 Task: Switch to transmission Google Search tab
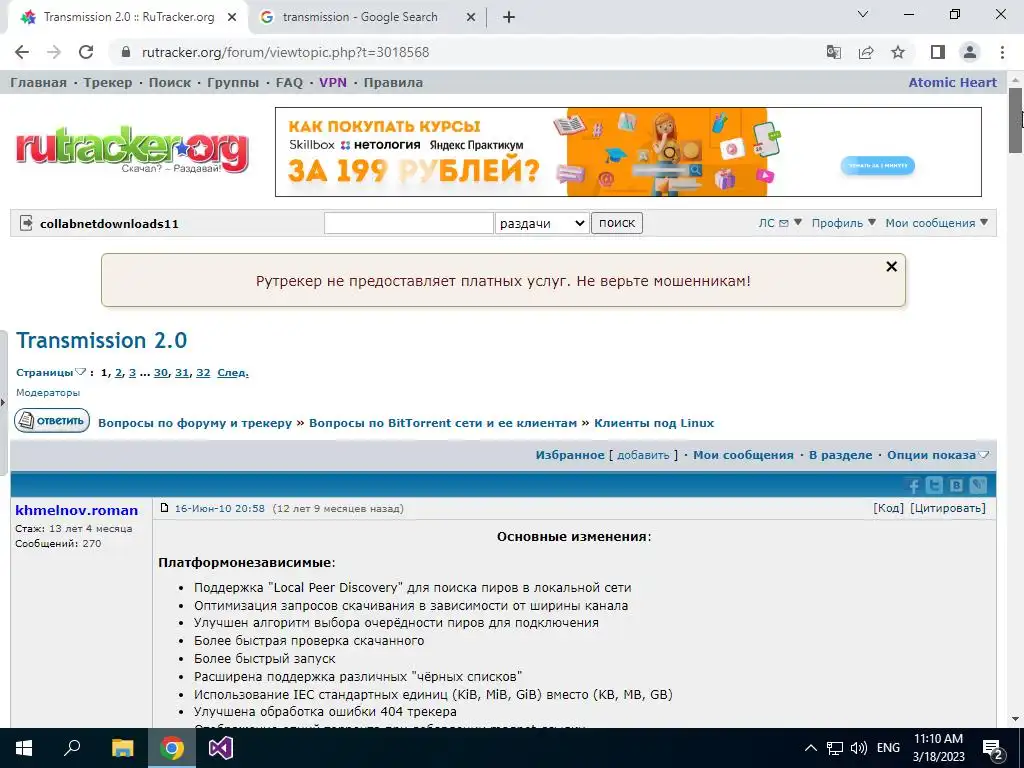[360, 17]
